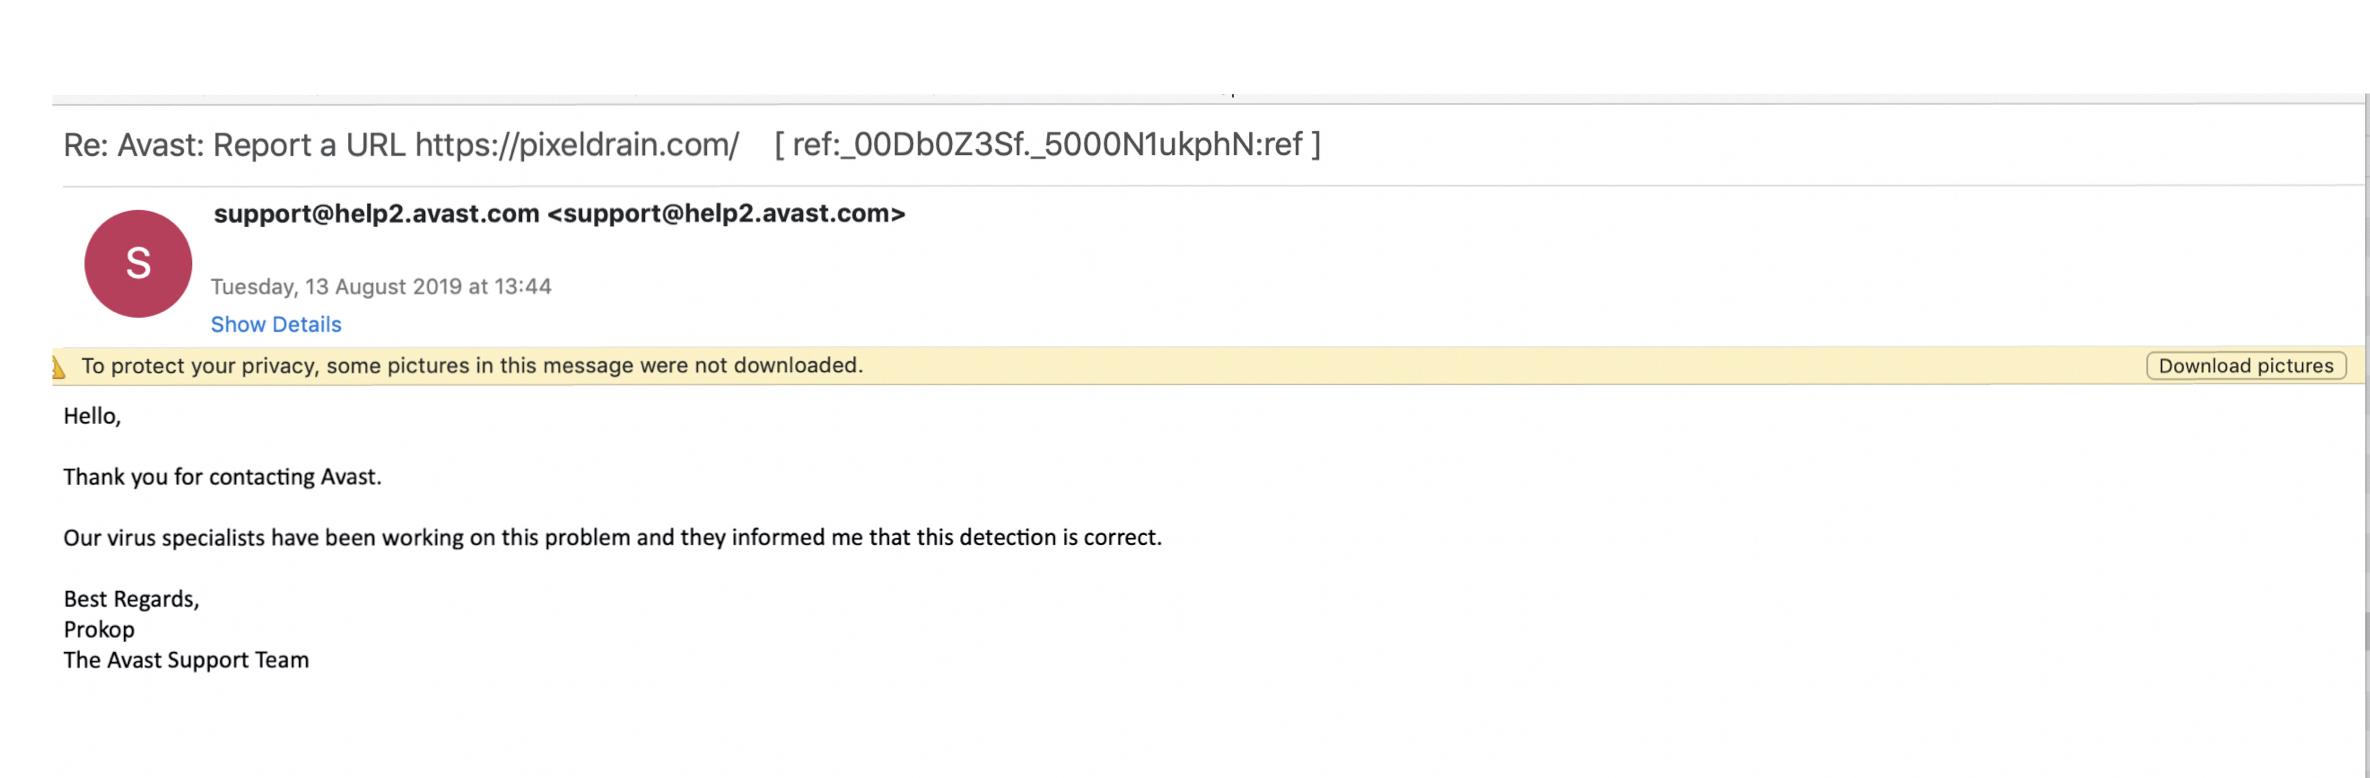Click the yellow warning icon in privacy banner
The width and height of the screenshot is (2370, 778).
point(59,367)
